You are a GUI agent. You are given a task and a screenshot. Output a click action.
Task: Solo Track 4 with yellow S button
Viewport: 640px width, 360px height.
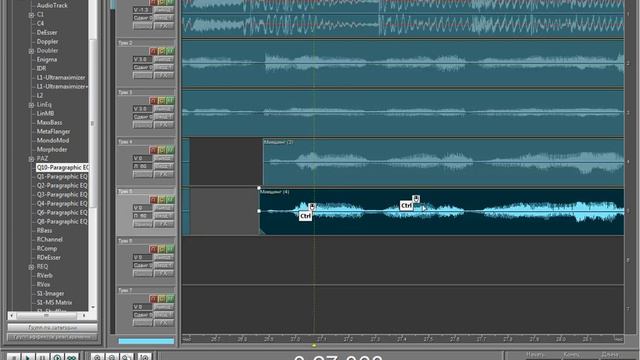click(x=162, y=150)
